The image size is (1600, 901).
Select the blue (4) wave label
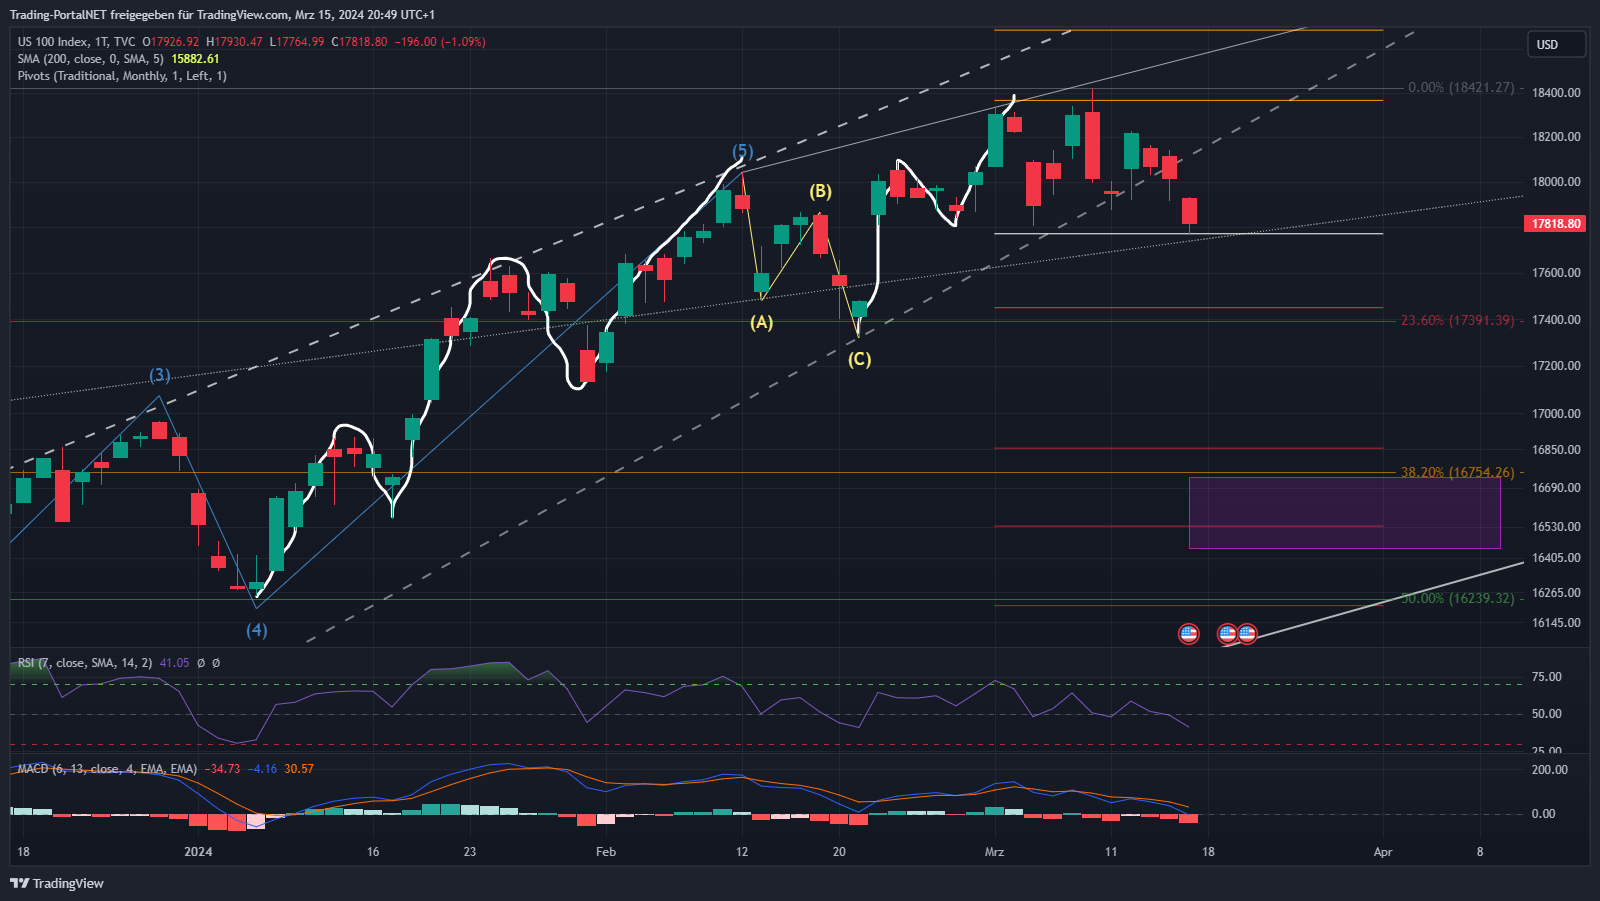(x=257, y=630)
